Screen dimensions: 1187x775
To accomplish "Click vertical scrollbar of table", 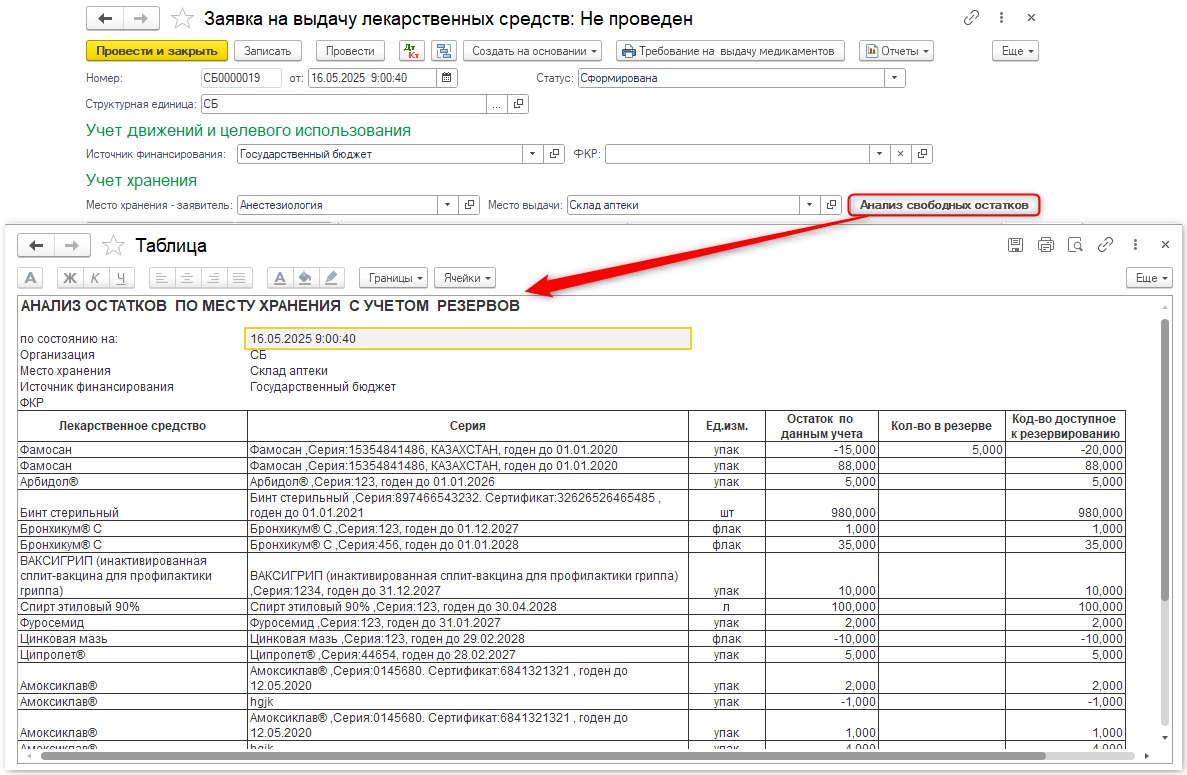I will point(1165,460).
